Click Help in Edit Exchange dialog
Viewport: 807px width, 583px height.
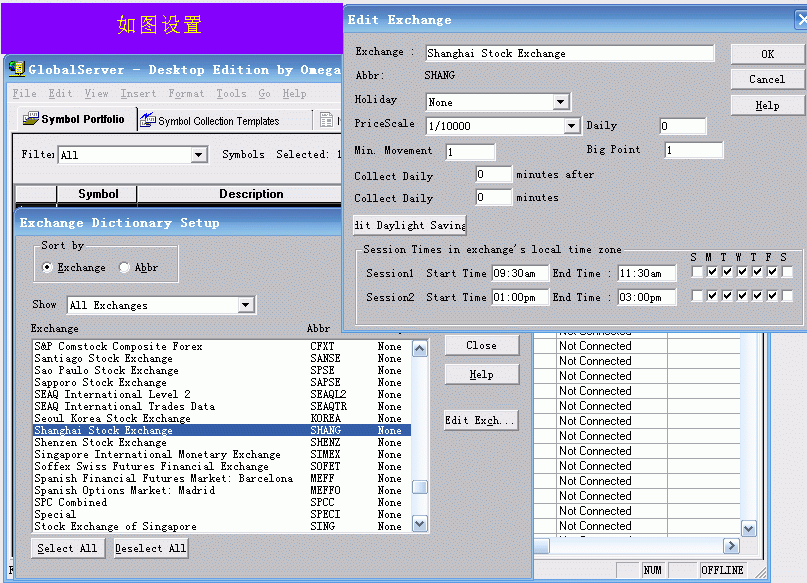767,105
